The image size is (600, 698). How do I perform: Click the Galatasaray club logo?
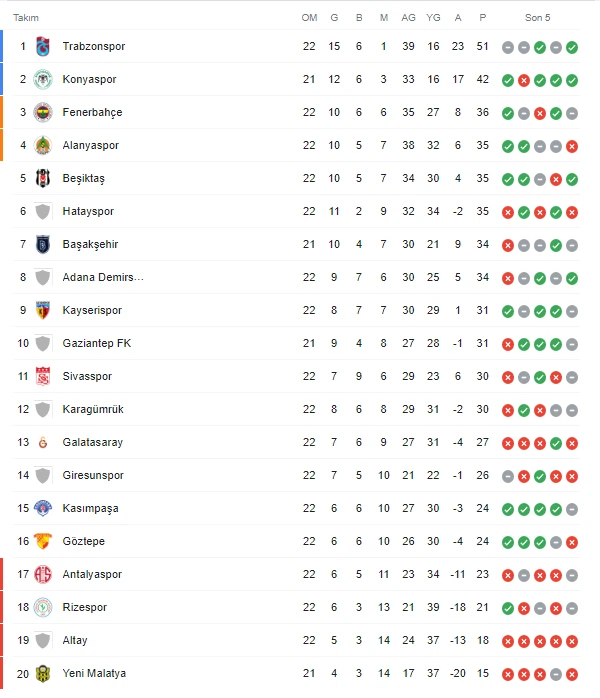point(42,443)
